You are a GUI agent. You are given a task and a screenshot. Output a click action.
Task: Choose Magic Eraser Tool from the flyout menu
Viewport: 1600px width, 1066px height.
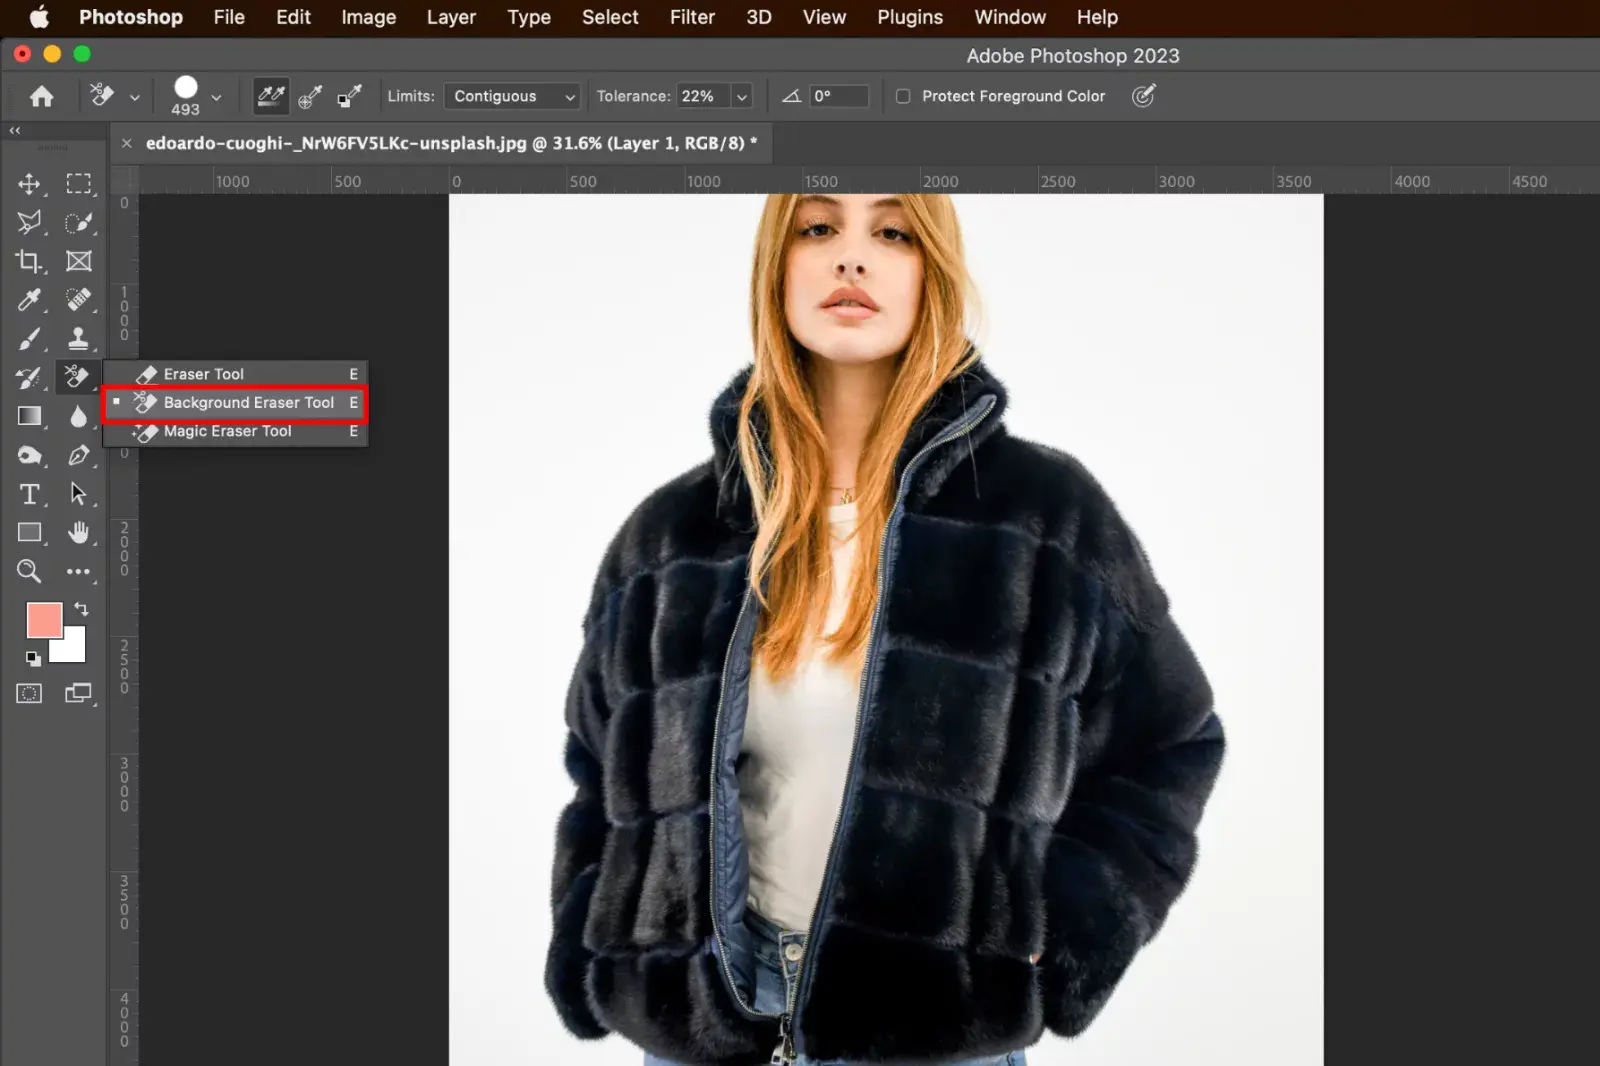(x=227, y=431)
